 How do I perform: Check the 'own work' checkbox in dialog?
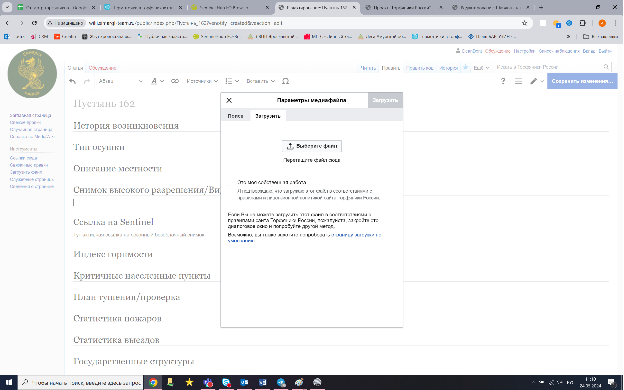(x=230, y=183)
